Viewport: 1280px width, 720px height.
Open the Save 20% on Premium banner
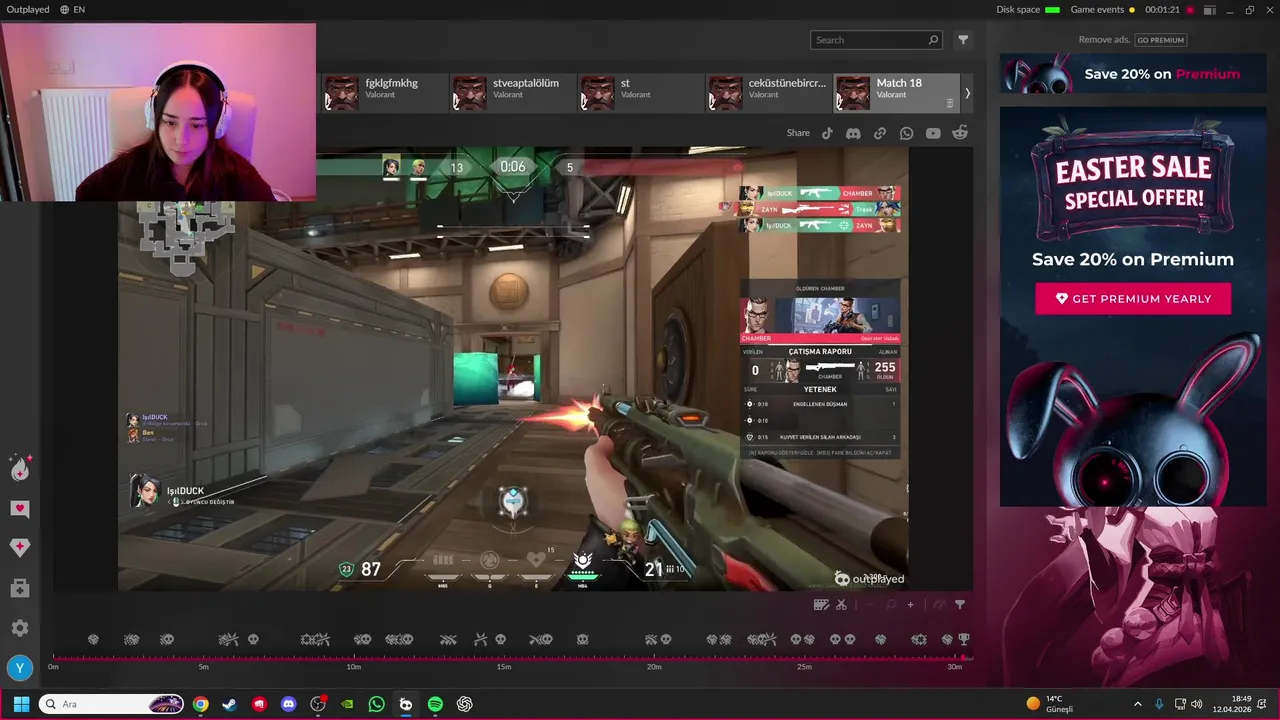point(1133,74)
